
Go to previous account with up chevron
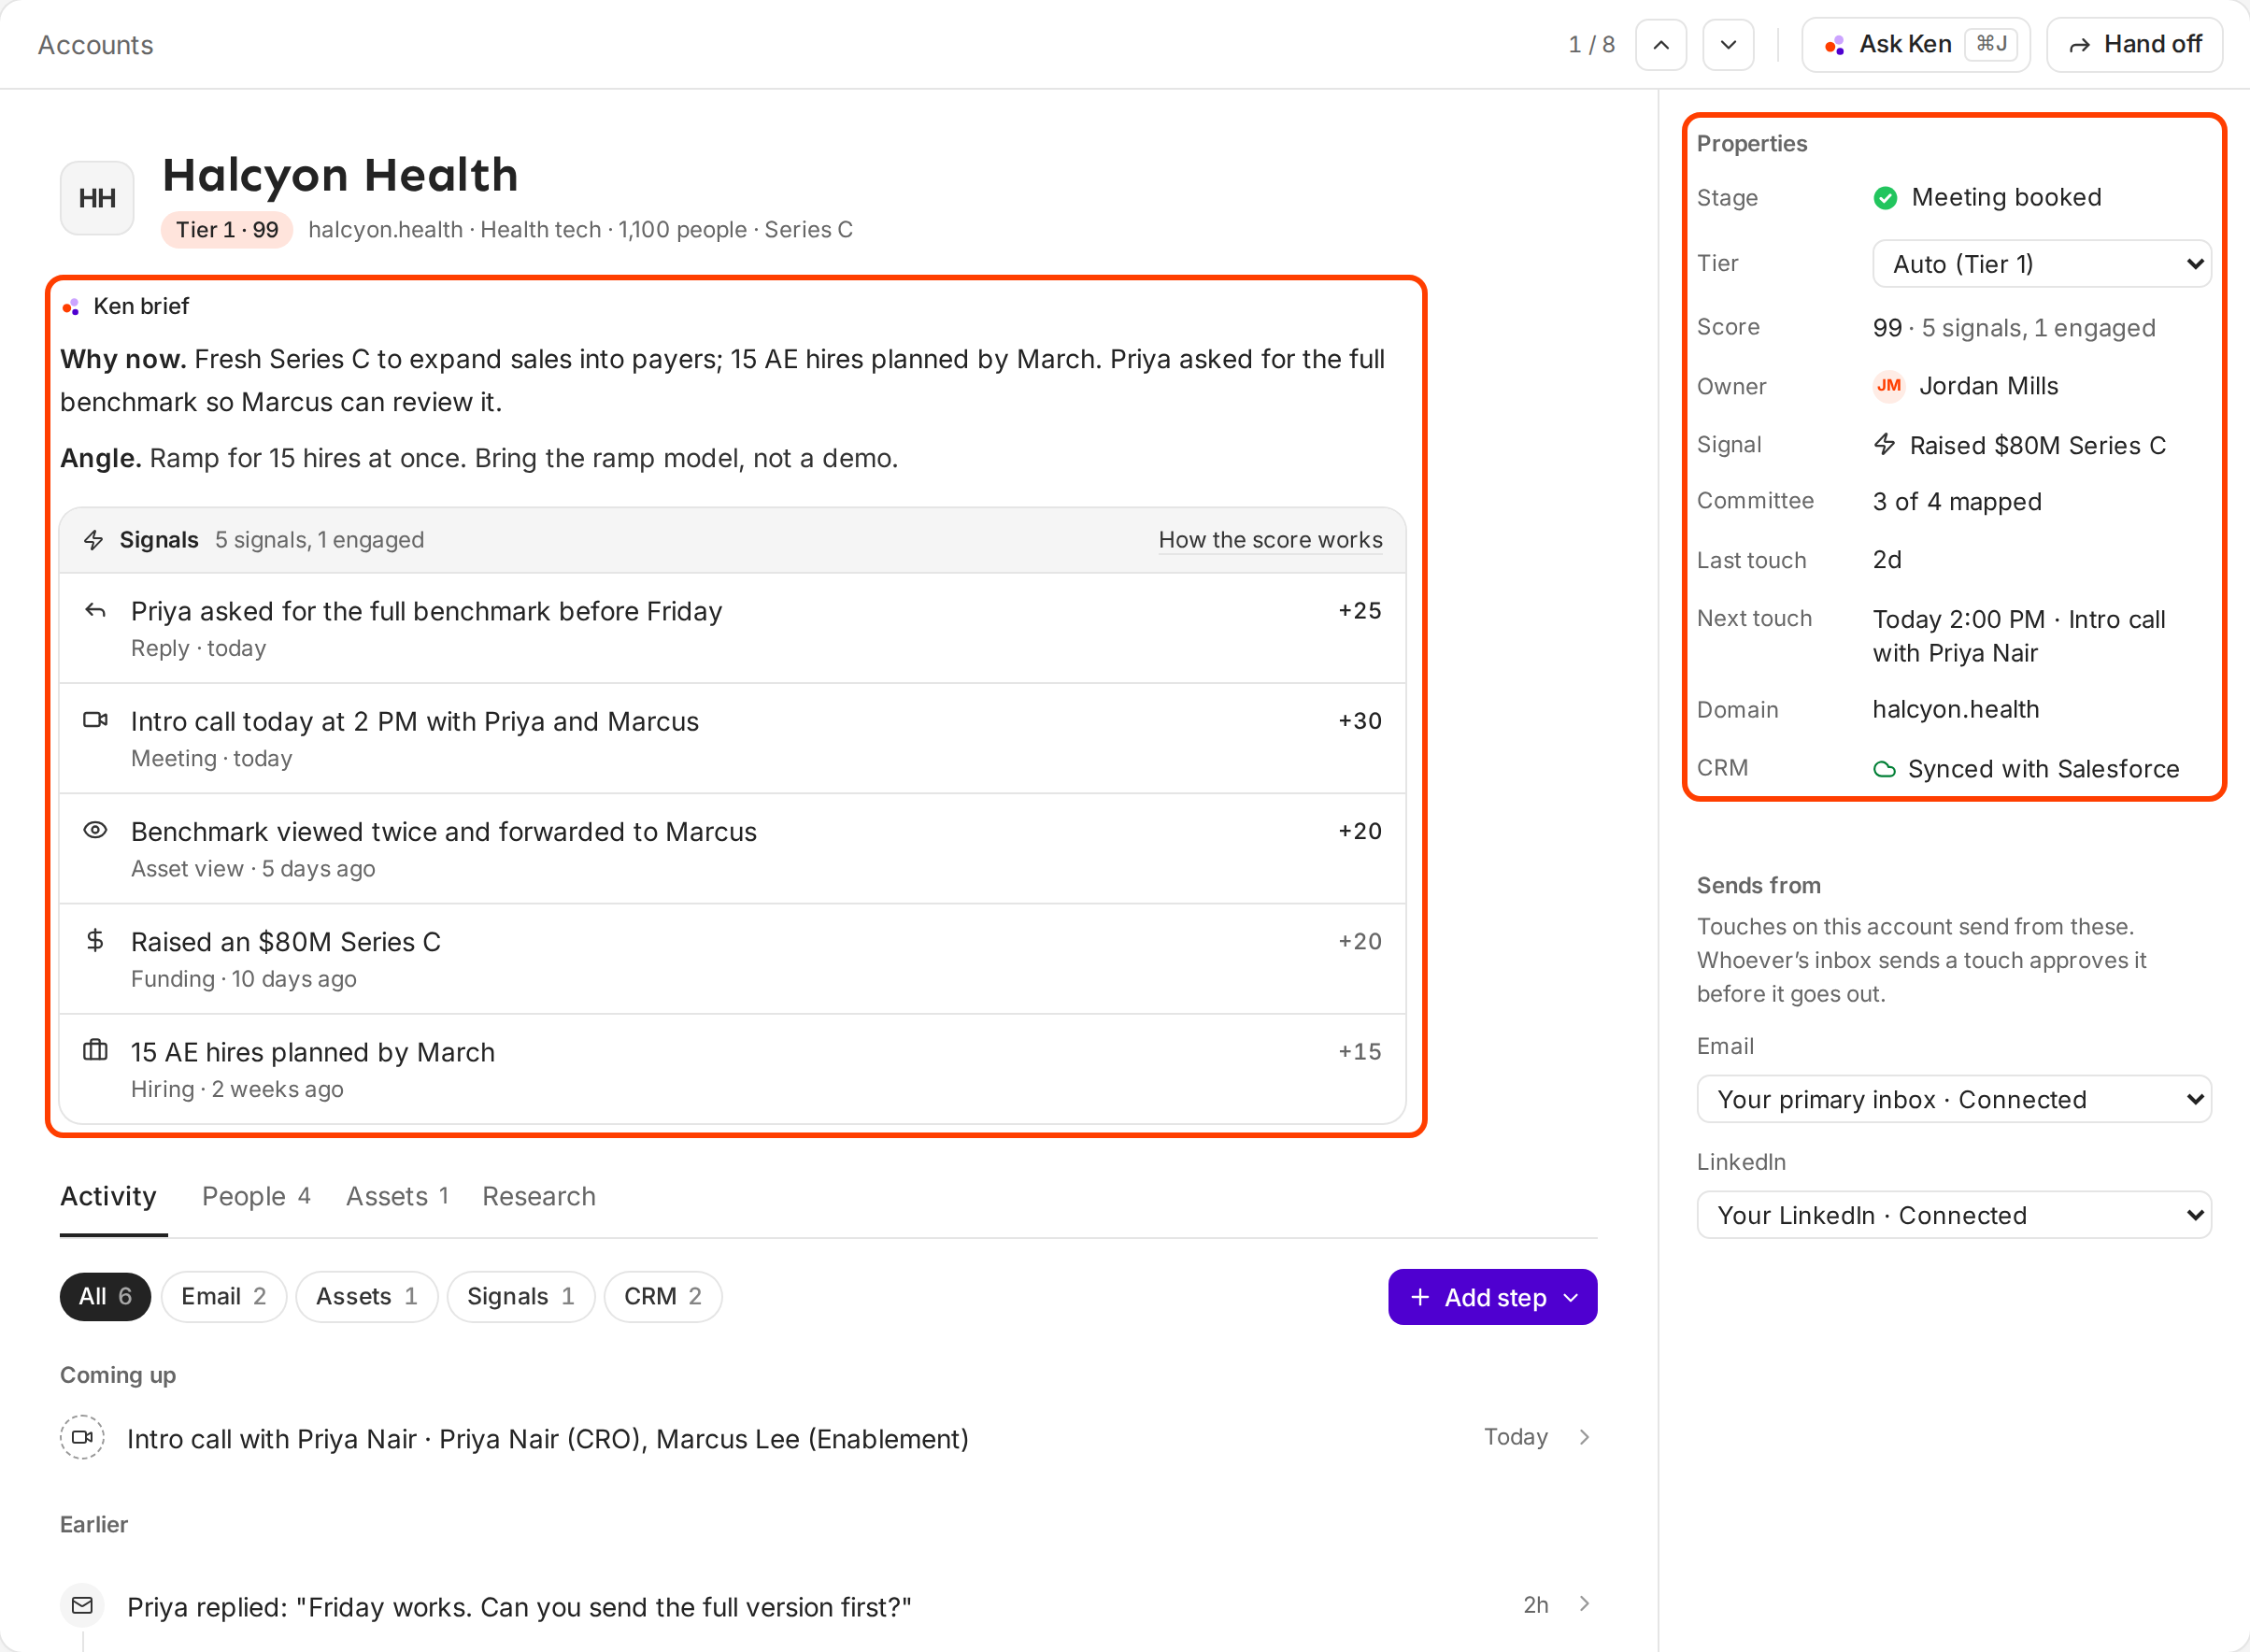click(x=1660, y=45)
